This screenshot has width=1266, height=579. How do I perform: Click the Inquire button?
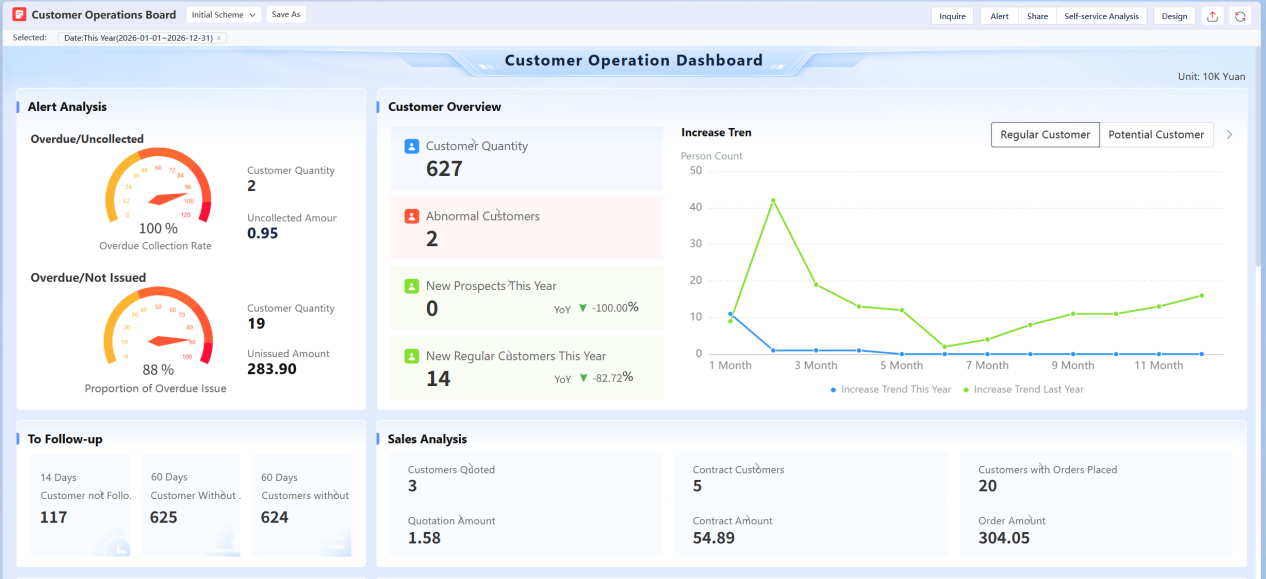pyautogui.click(x=952, y=16)
